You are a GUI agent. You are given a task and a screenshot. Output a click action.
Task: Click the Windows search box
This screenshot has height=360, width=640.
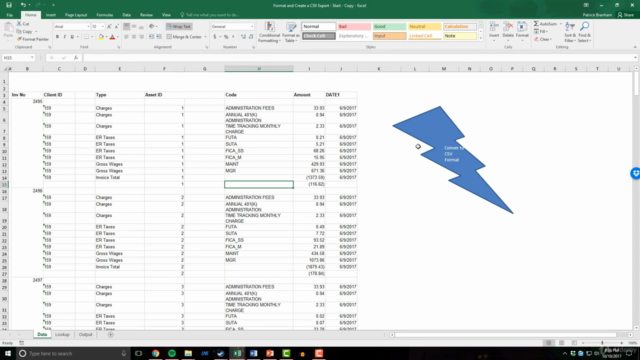(x=73, y=353)
